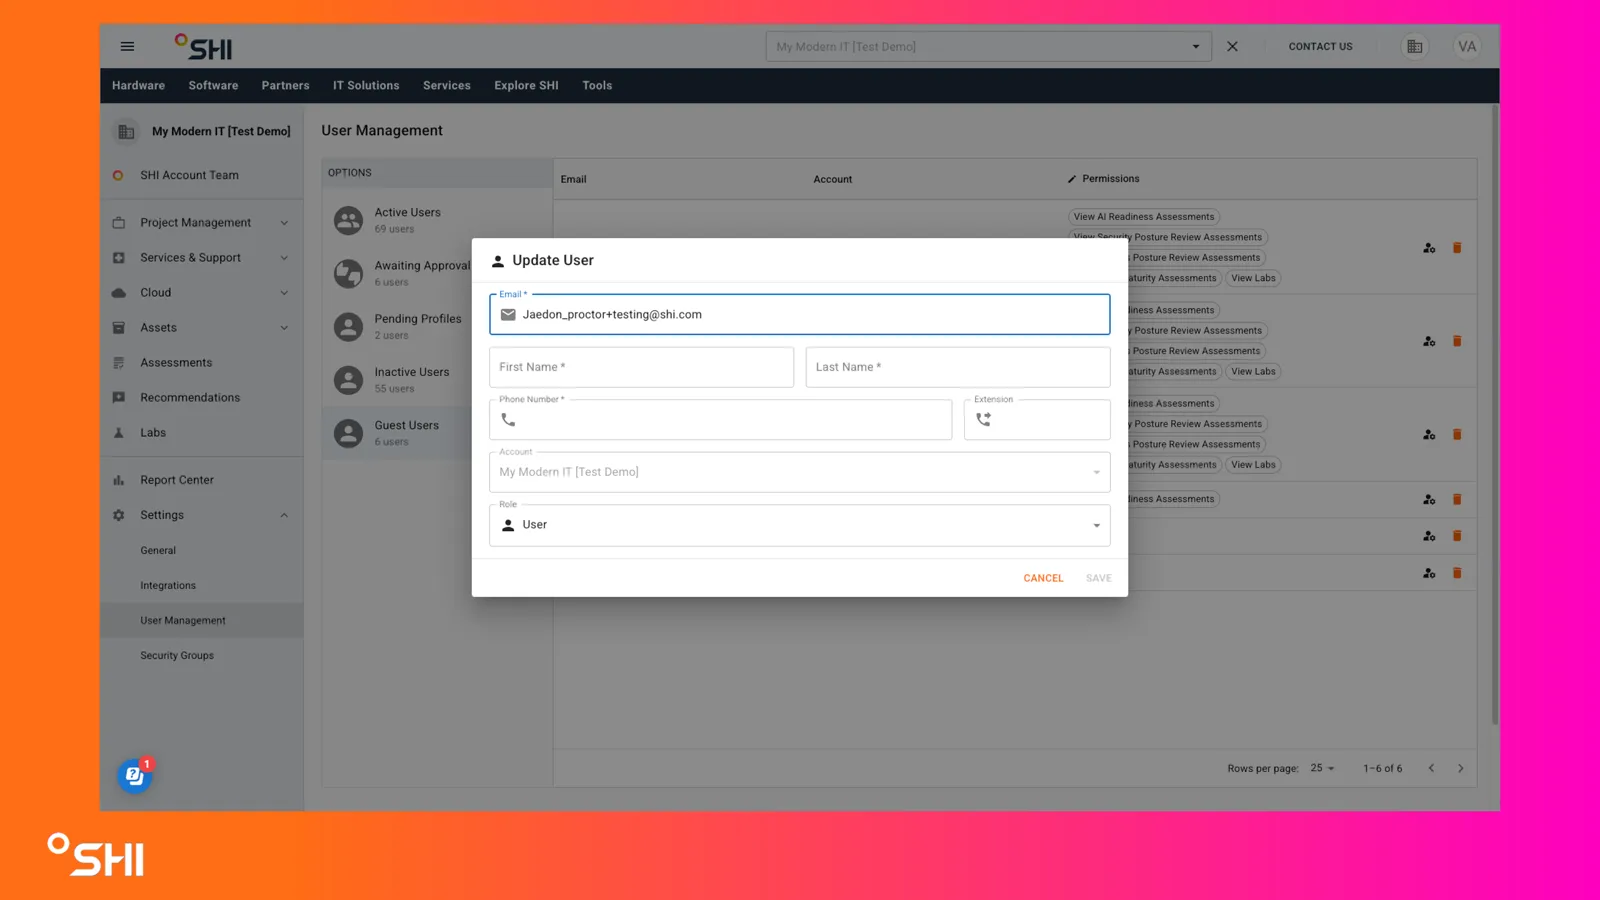Click the Active Users group icon

[348, 220]
